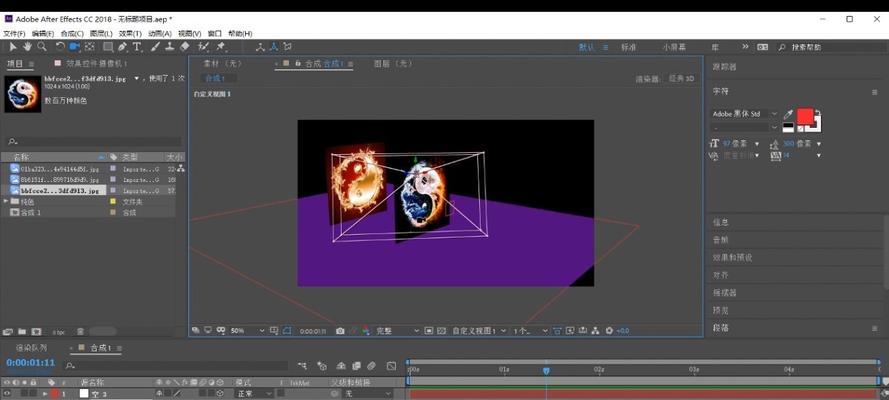Select the Pan Behind anchor point tool
The image size is (889, 400).
coord(90,47)
